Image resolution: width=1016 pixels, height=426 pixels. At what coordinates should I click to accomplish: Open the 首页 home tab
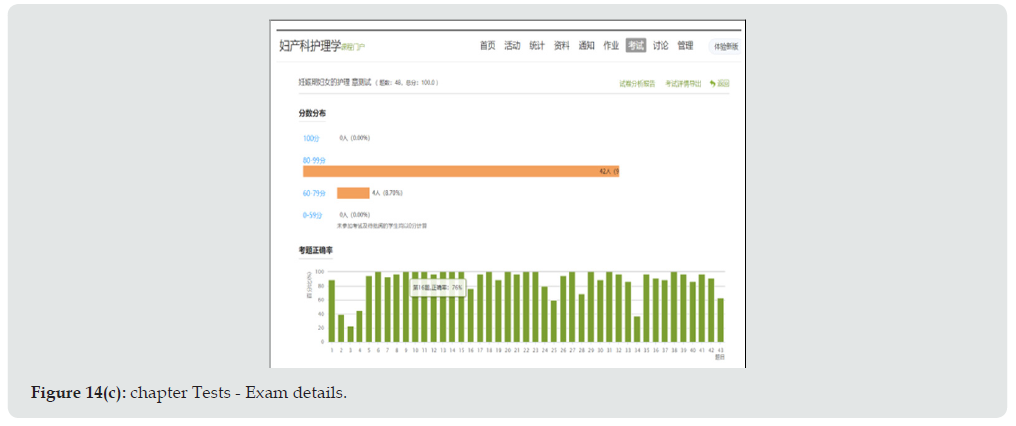click(487, 46)
